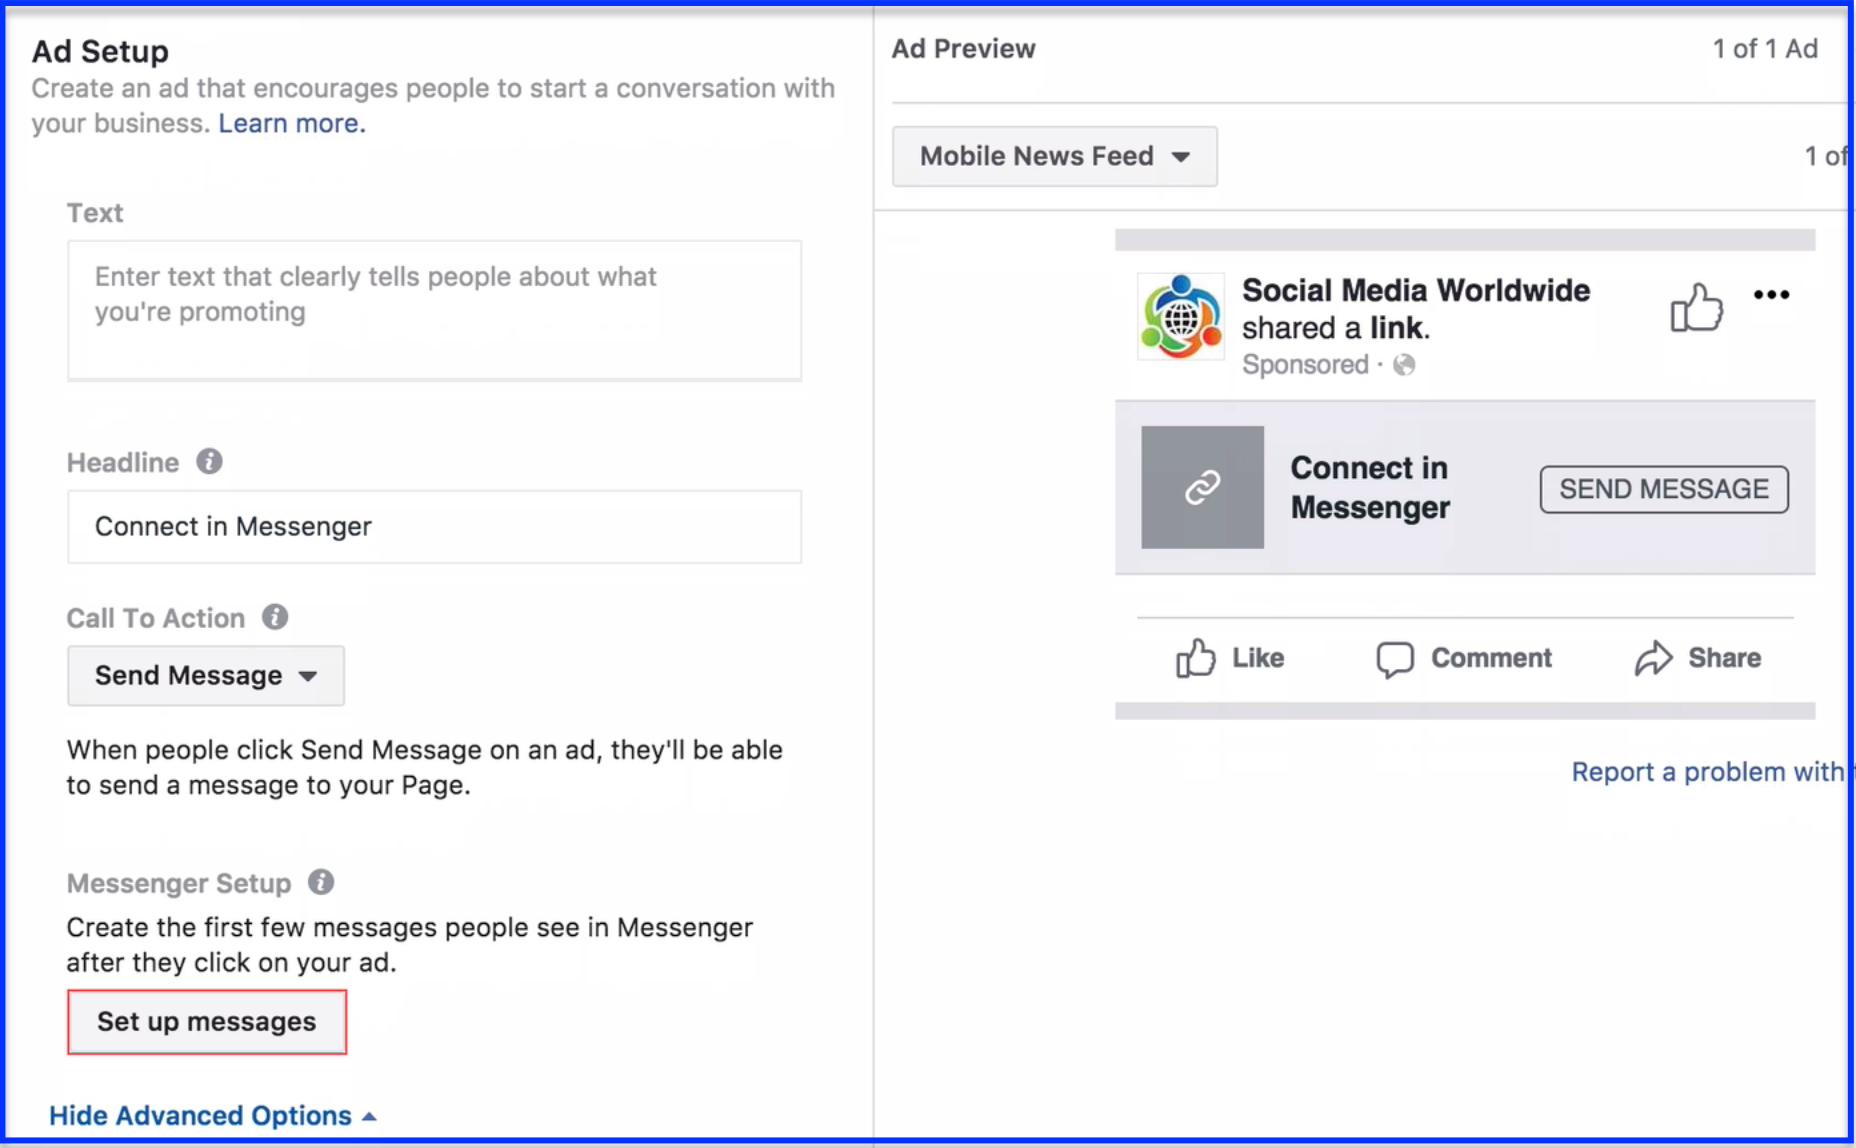Click the Social Media Worldwide page name
The height and width of the screenshot is (1148, 1856).
click(x=1416, y=291)
